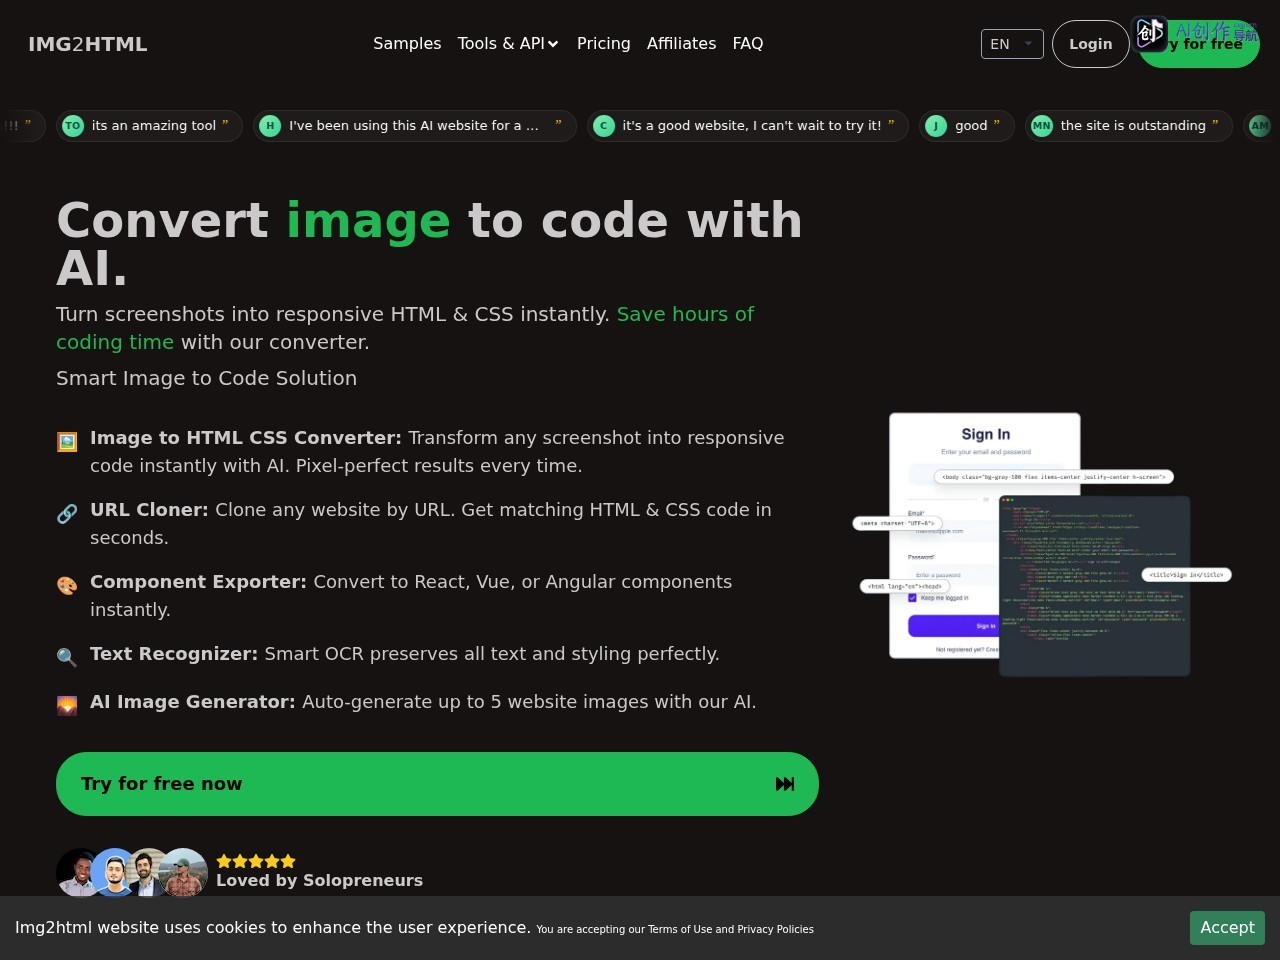Go to the Pricing page
Screen dimensions: 1280x960
click(604, 44)
